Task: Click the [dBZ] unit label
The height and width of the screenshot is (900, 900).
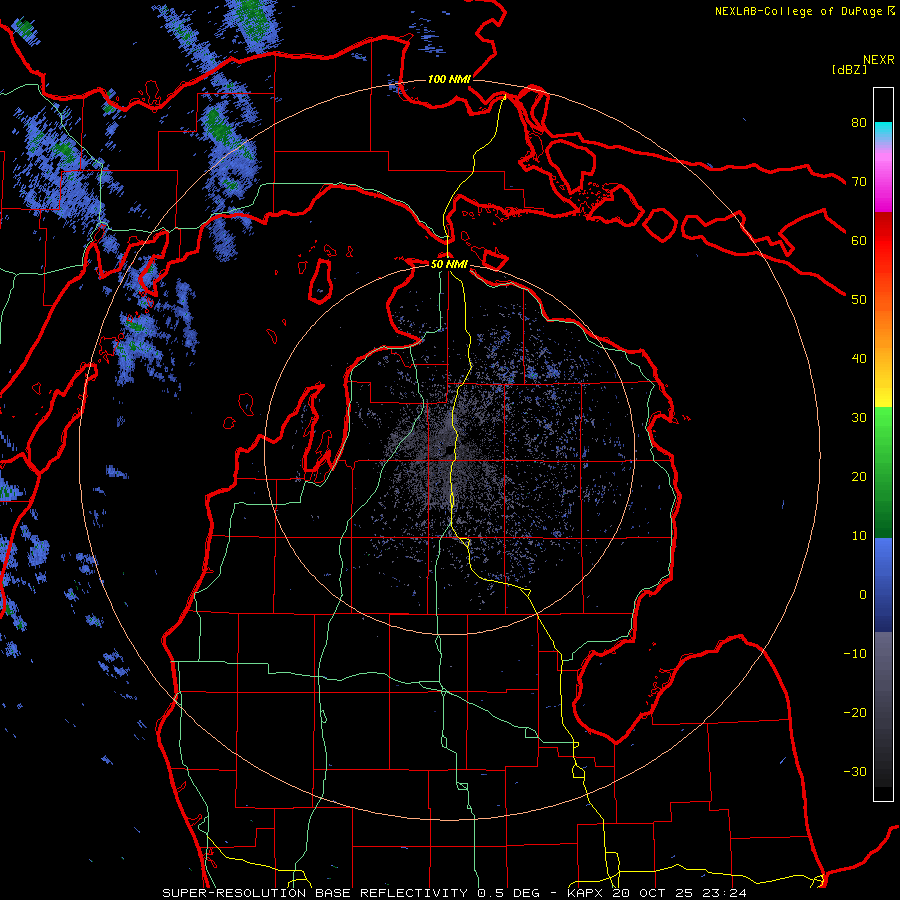Action: (x=849, y=69)
